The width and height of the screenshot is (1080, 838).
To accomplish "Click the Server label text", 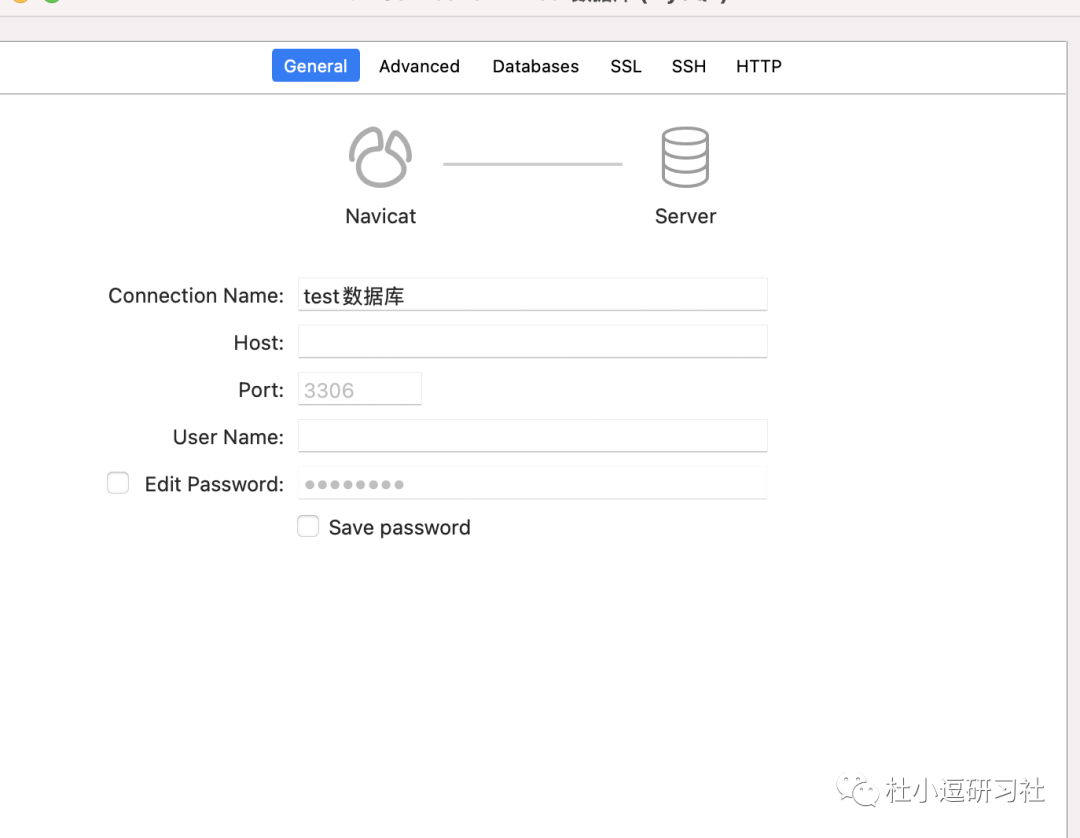I will coord(685,216).
